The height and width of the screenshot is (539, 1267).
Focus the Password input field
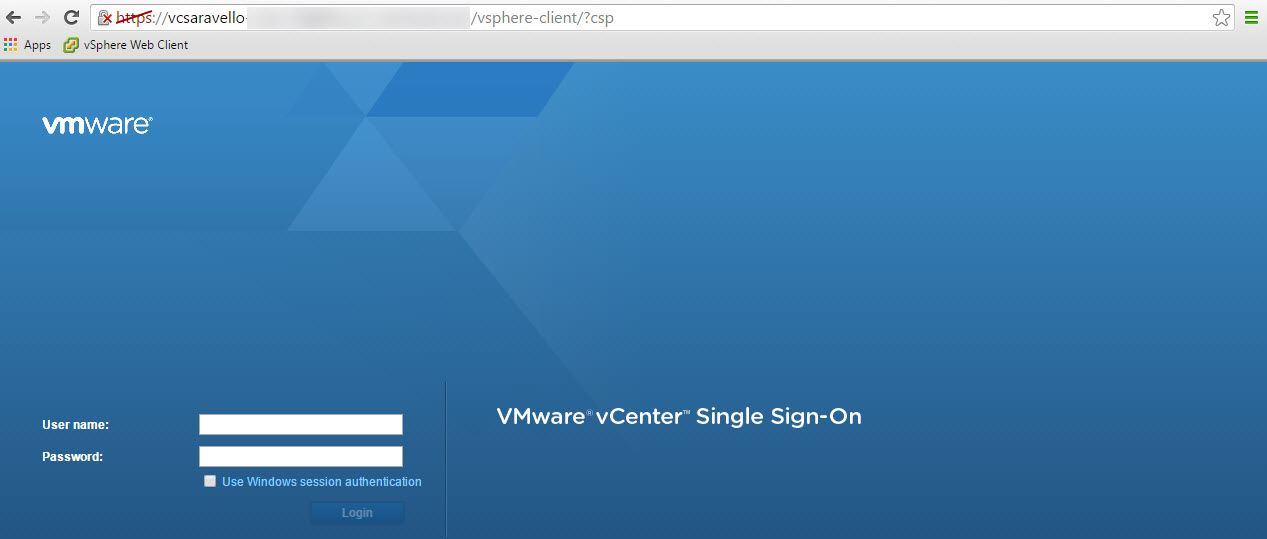click(x=300, y=457)
